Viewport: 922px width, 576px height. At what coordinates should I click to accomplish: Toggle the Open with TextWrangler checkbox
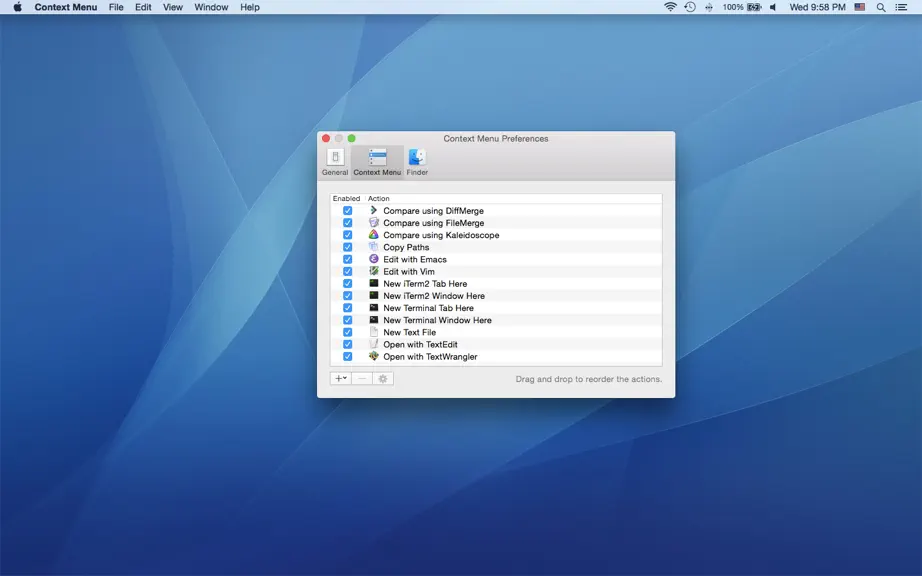[348, 356]
